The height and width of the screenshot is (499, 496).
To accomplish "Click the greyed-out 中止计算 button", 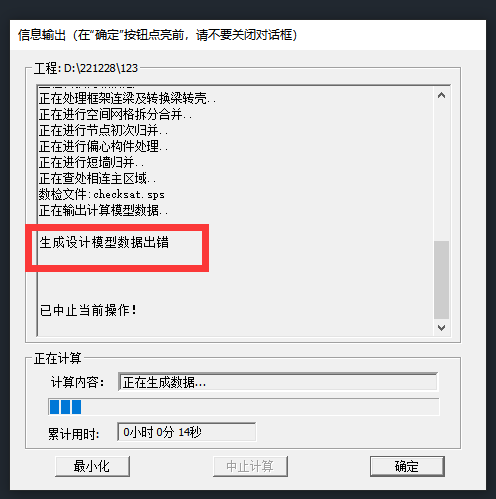I will [250, 466].
